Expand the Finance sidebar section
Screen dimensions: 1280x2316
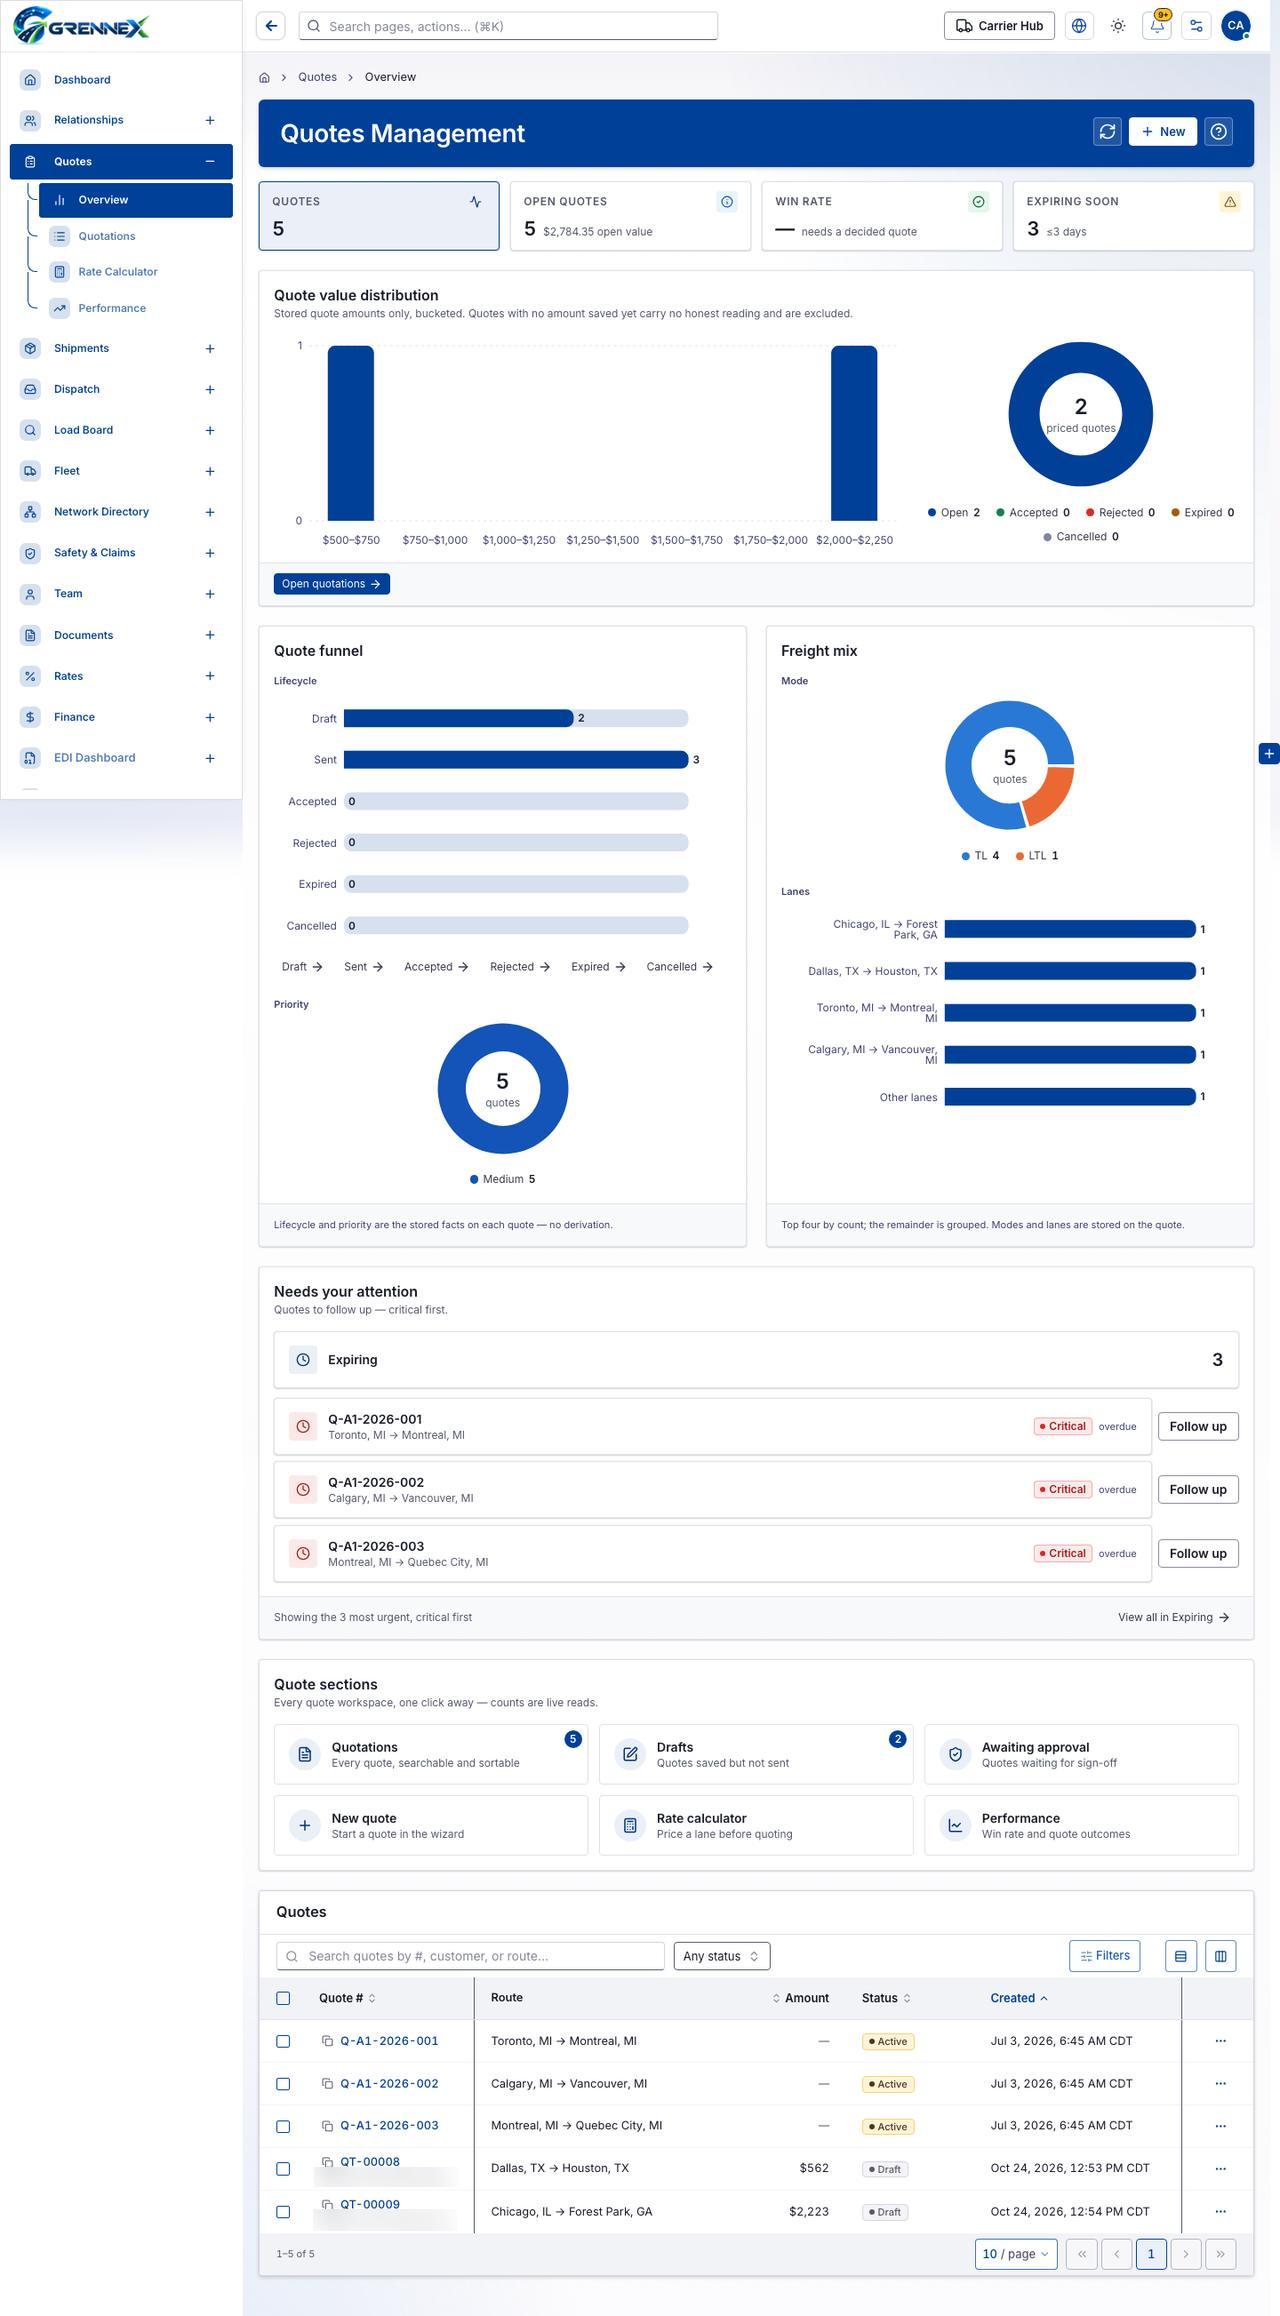[x=210, y=717]
